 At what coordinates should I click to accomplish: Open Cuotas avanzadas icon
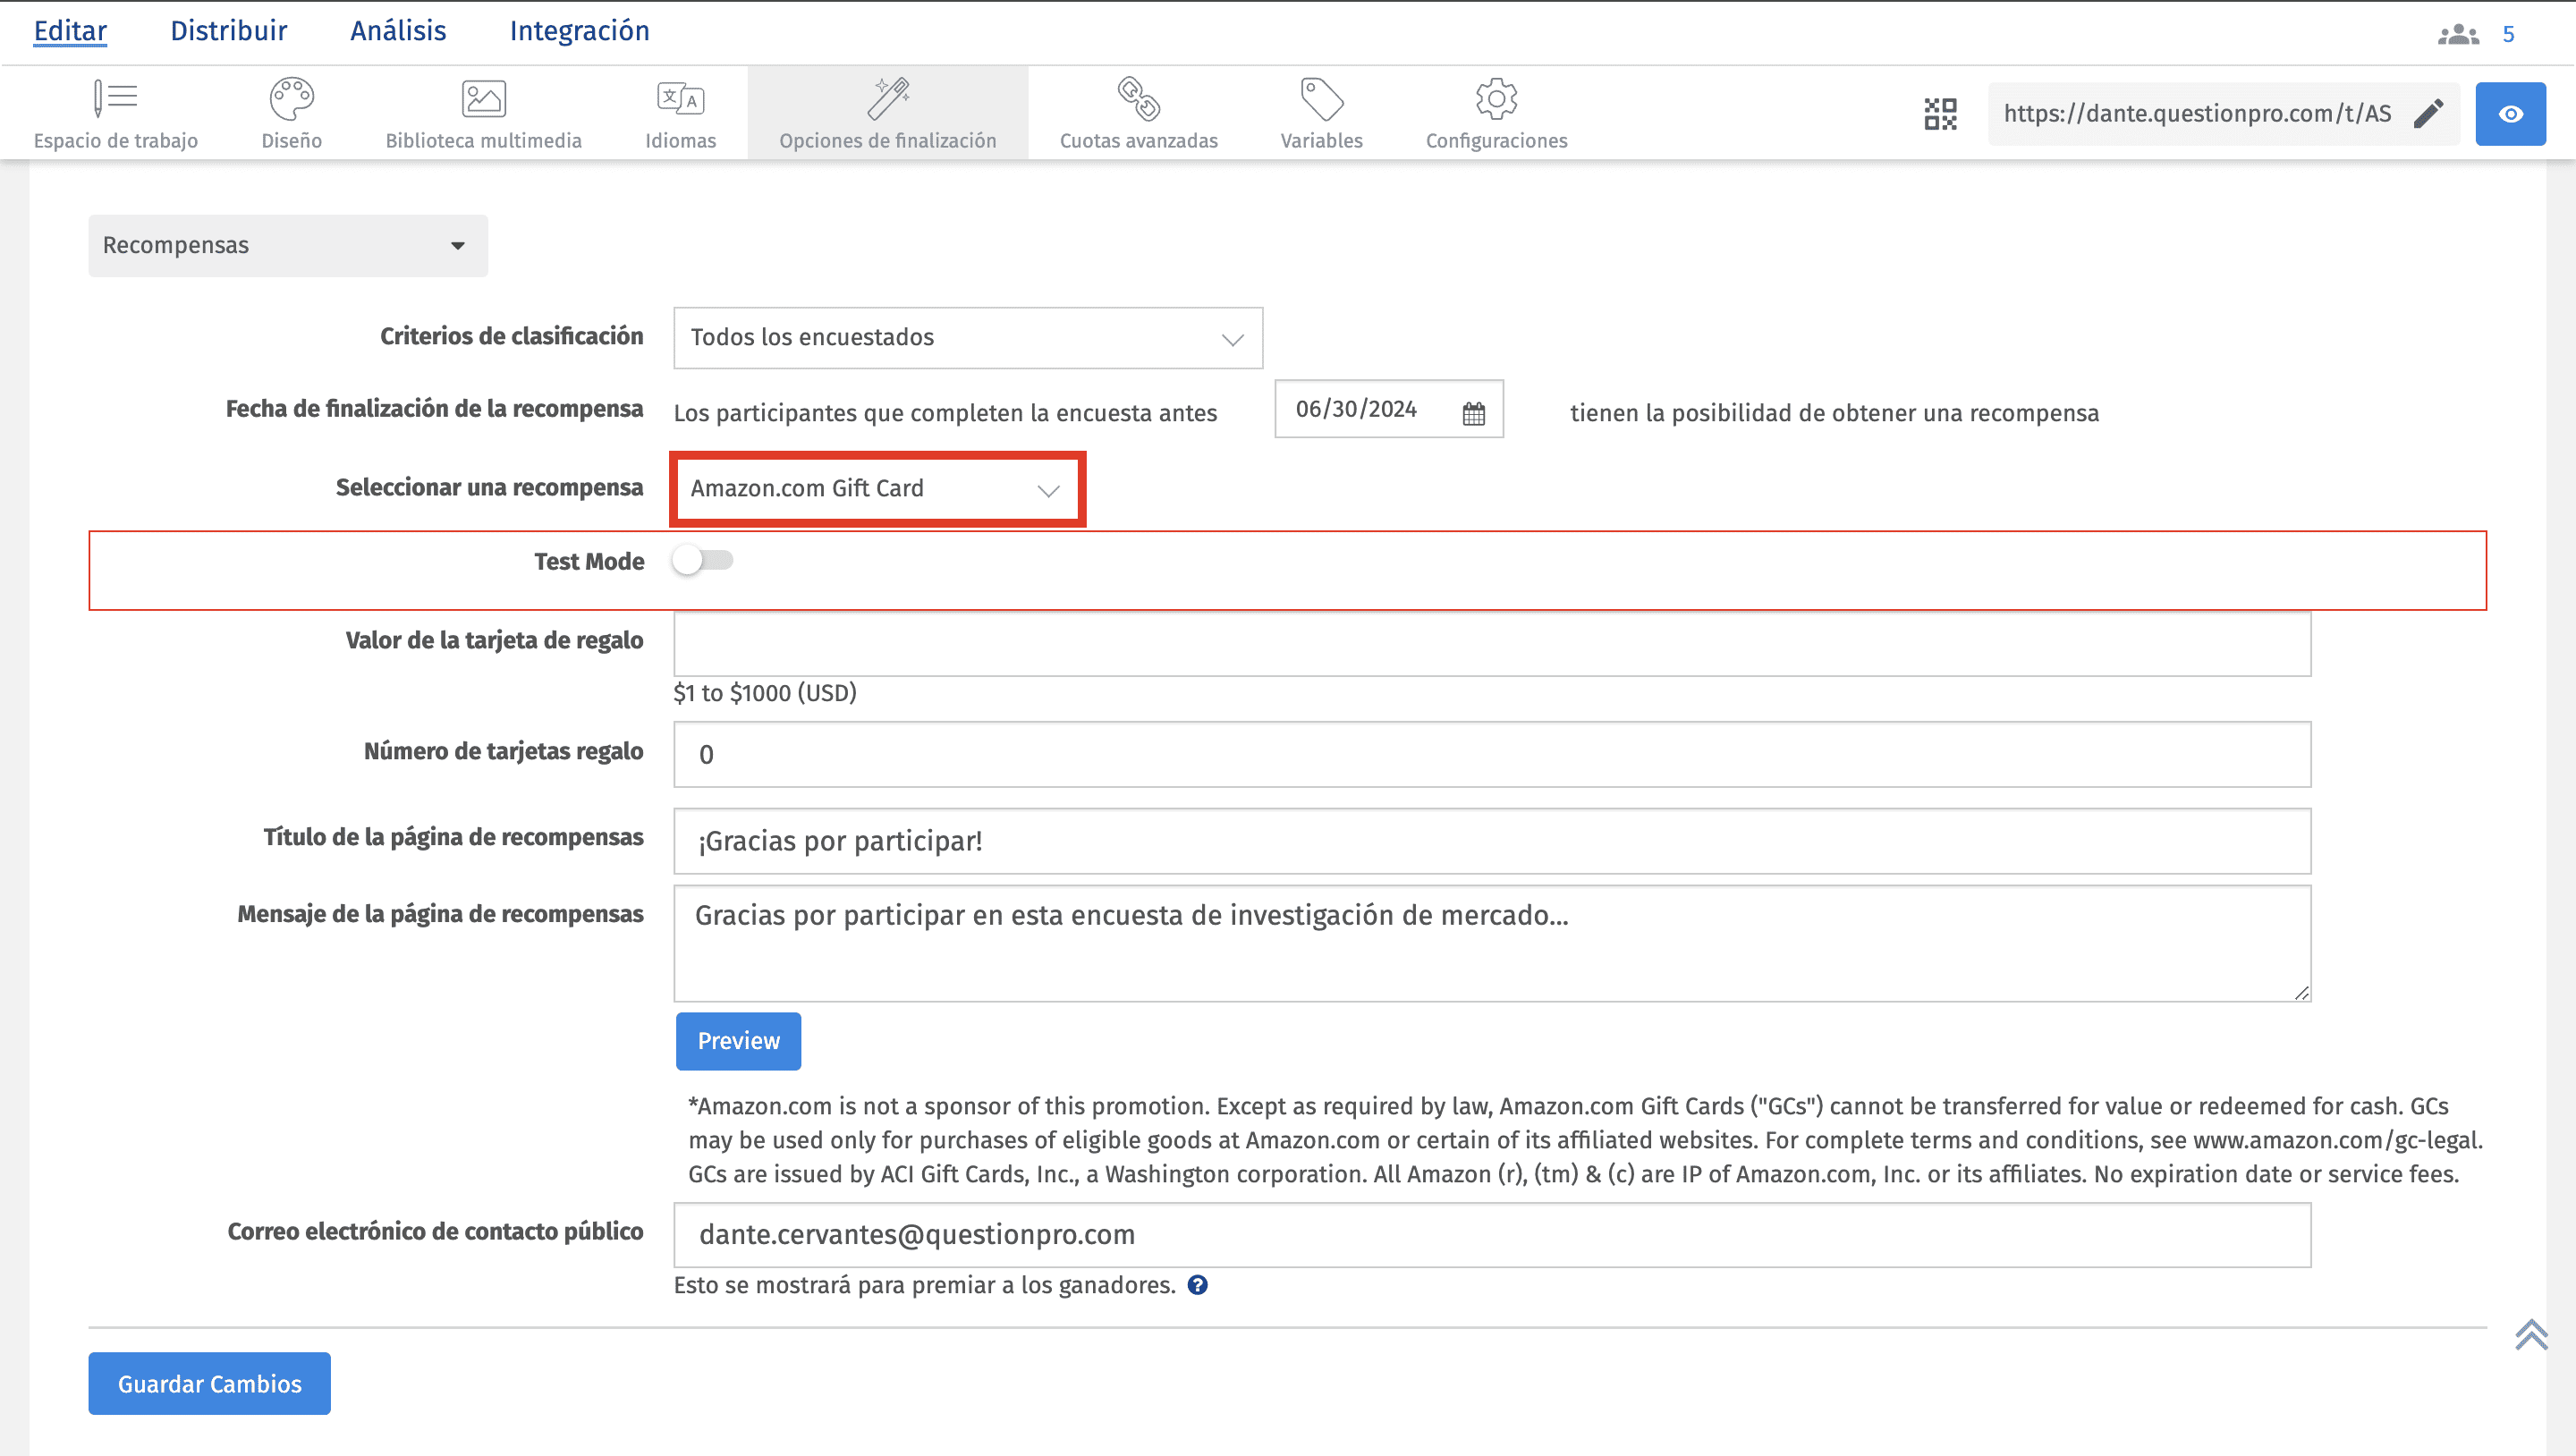1138,99
